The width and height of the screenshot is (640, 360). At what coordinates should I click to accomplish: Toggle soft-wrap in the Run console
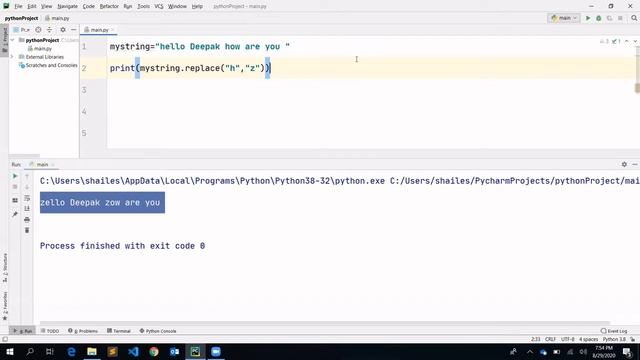(27, 198)
